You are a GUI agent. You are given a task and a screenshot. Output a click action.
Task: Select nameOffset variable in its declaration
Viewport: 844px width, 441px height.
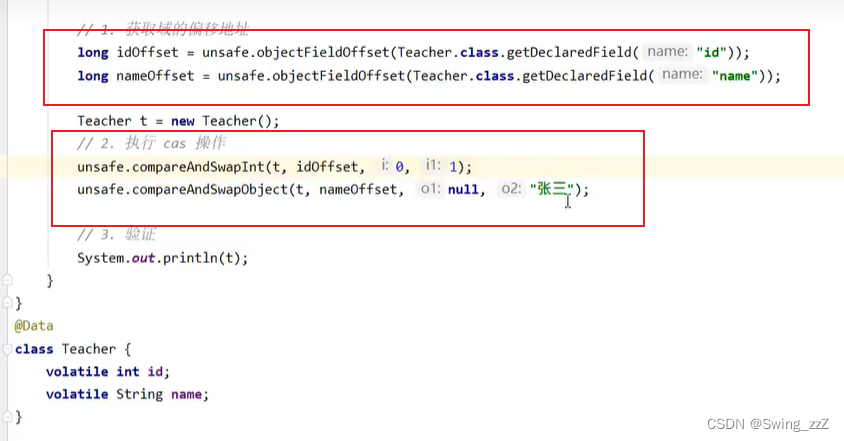click(x=155, y=76)
